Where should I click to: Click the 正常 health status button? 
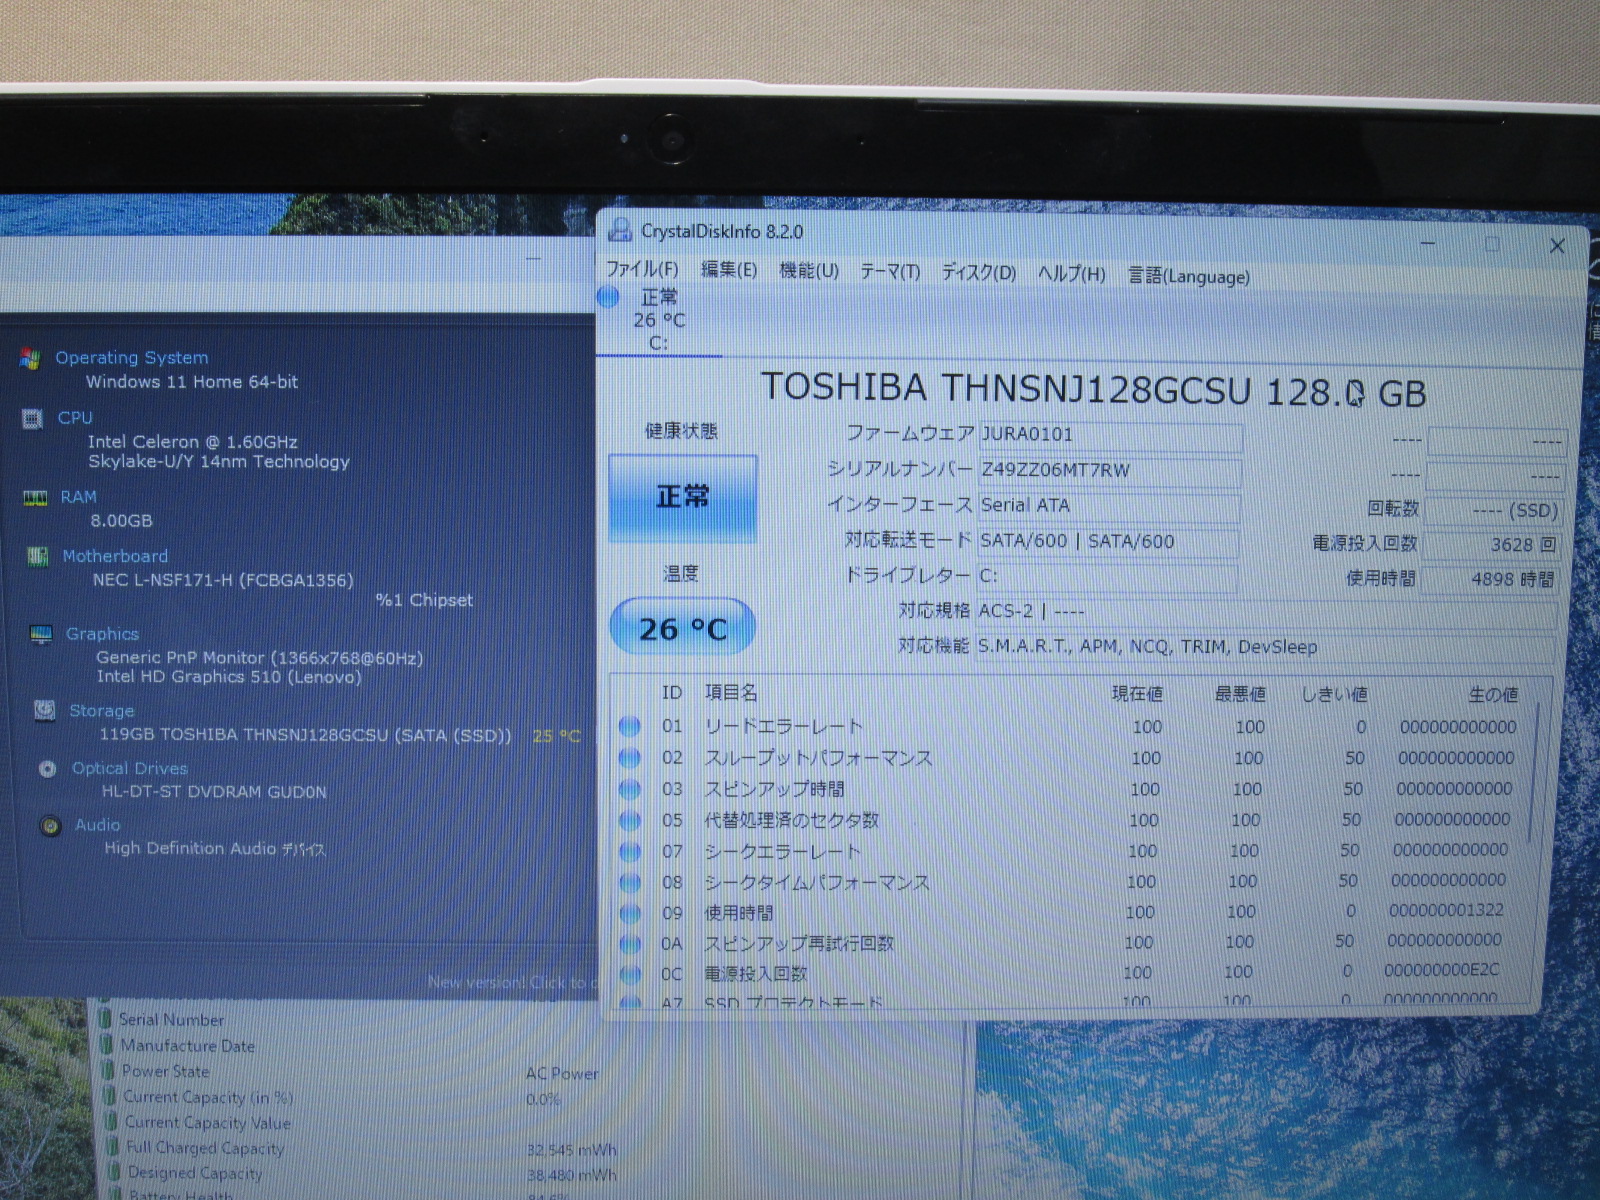click(682, 497)
